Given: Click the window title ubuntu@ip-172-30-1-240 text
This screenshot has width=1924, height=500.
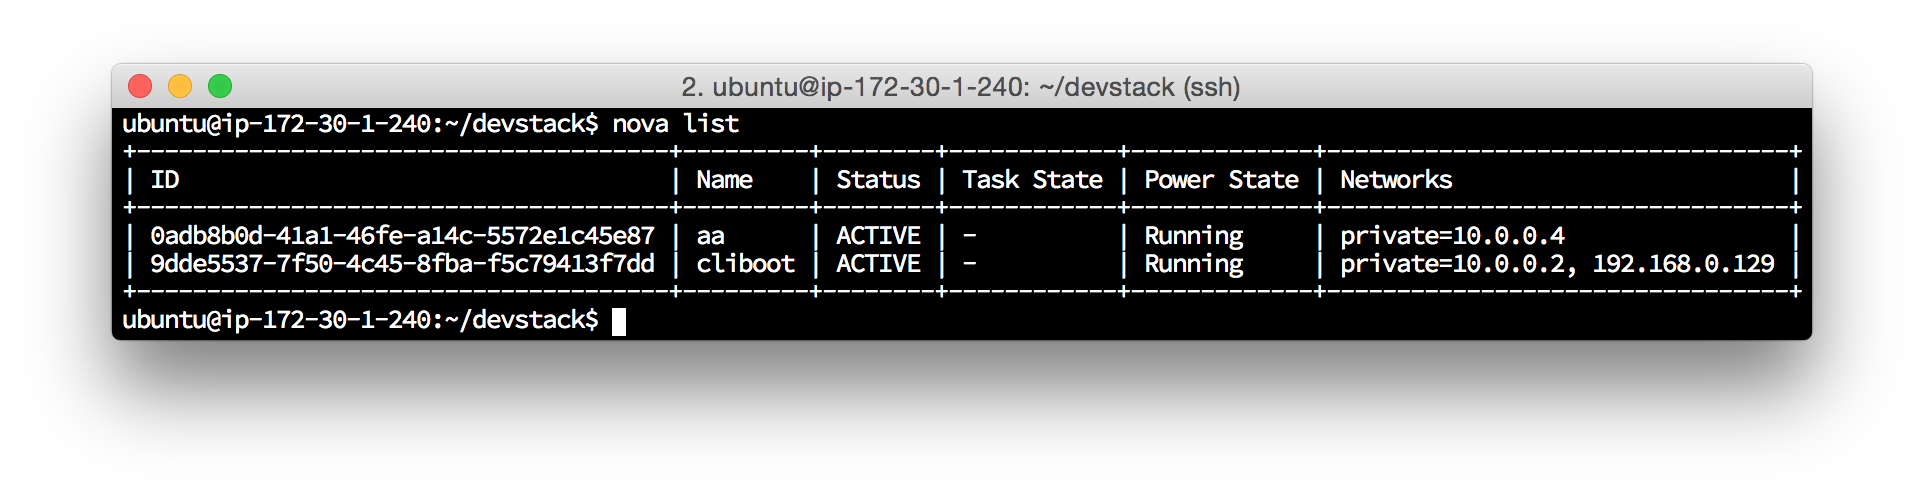Looking at the screenshot, I should pyautogui.click(x=960, y=87).
